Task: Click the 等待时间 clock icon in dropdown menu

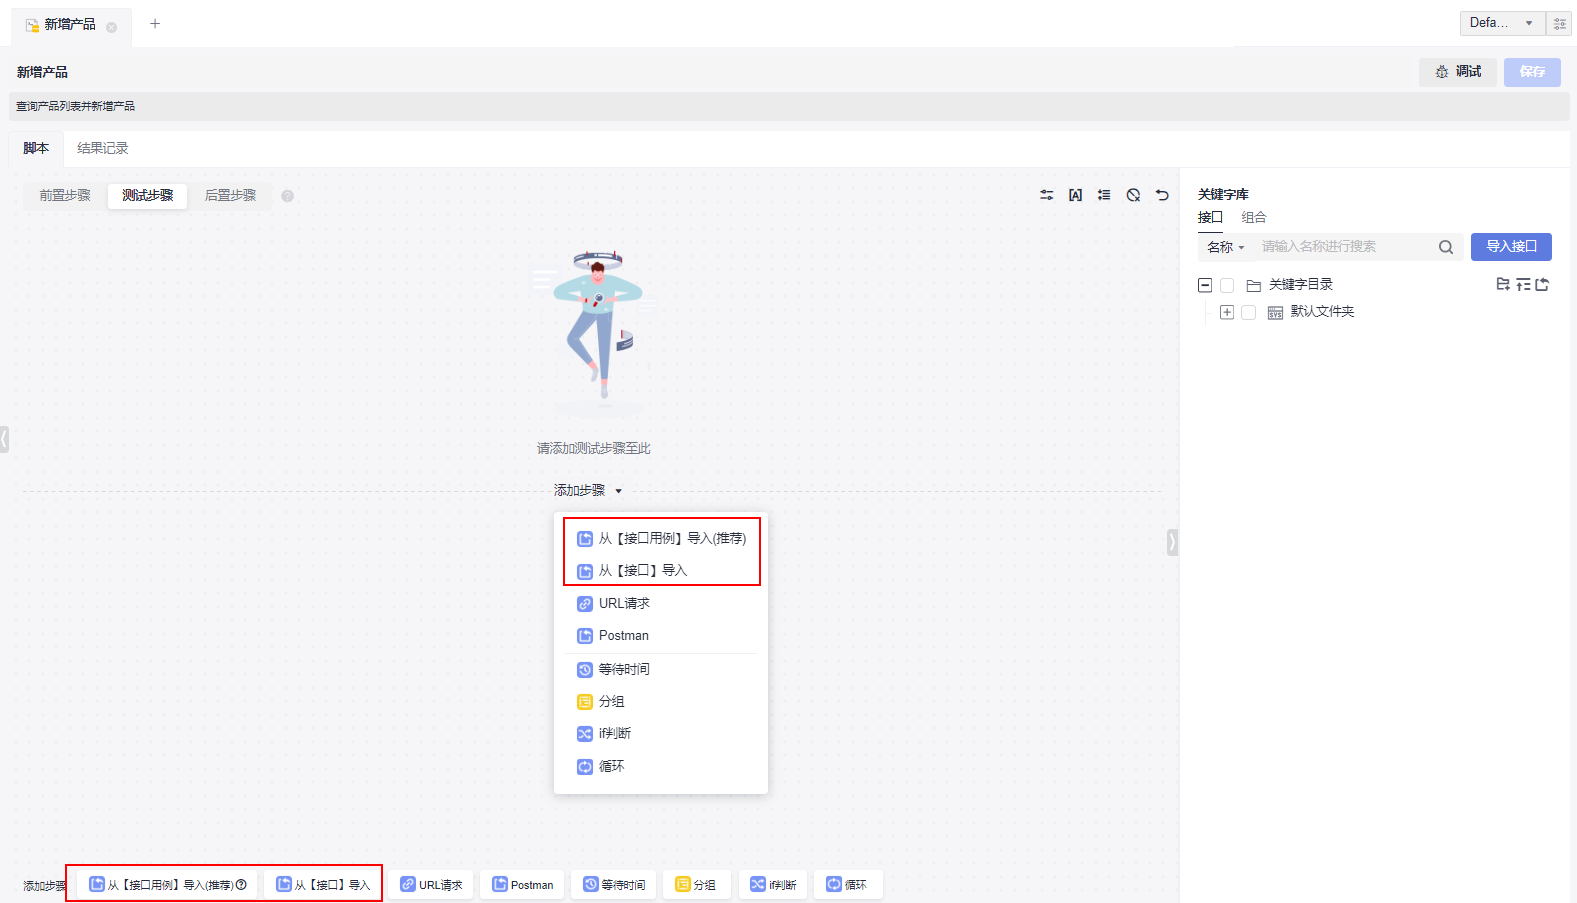Action: [x=585, y=670]
